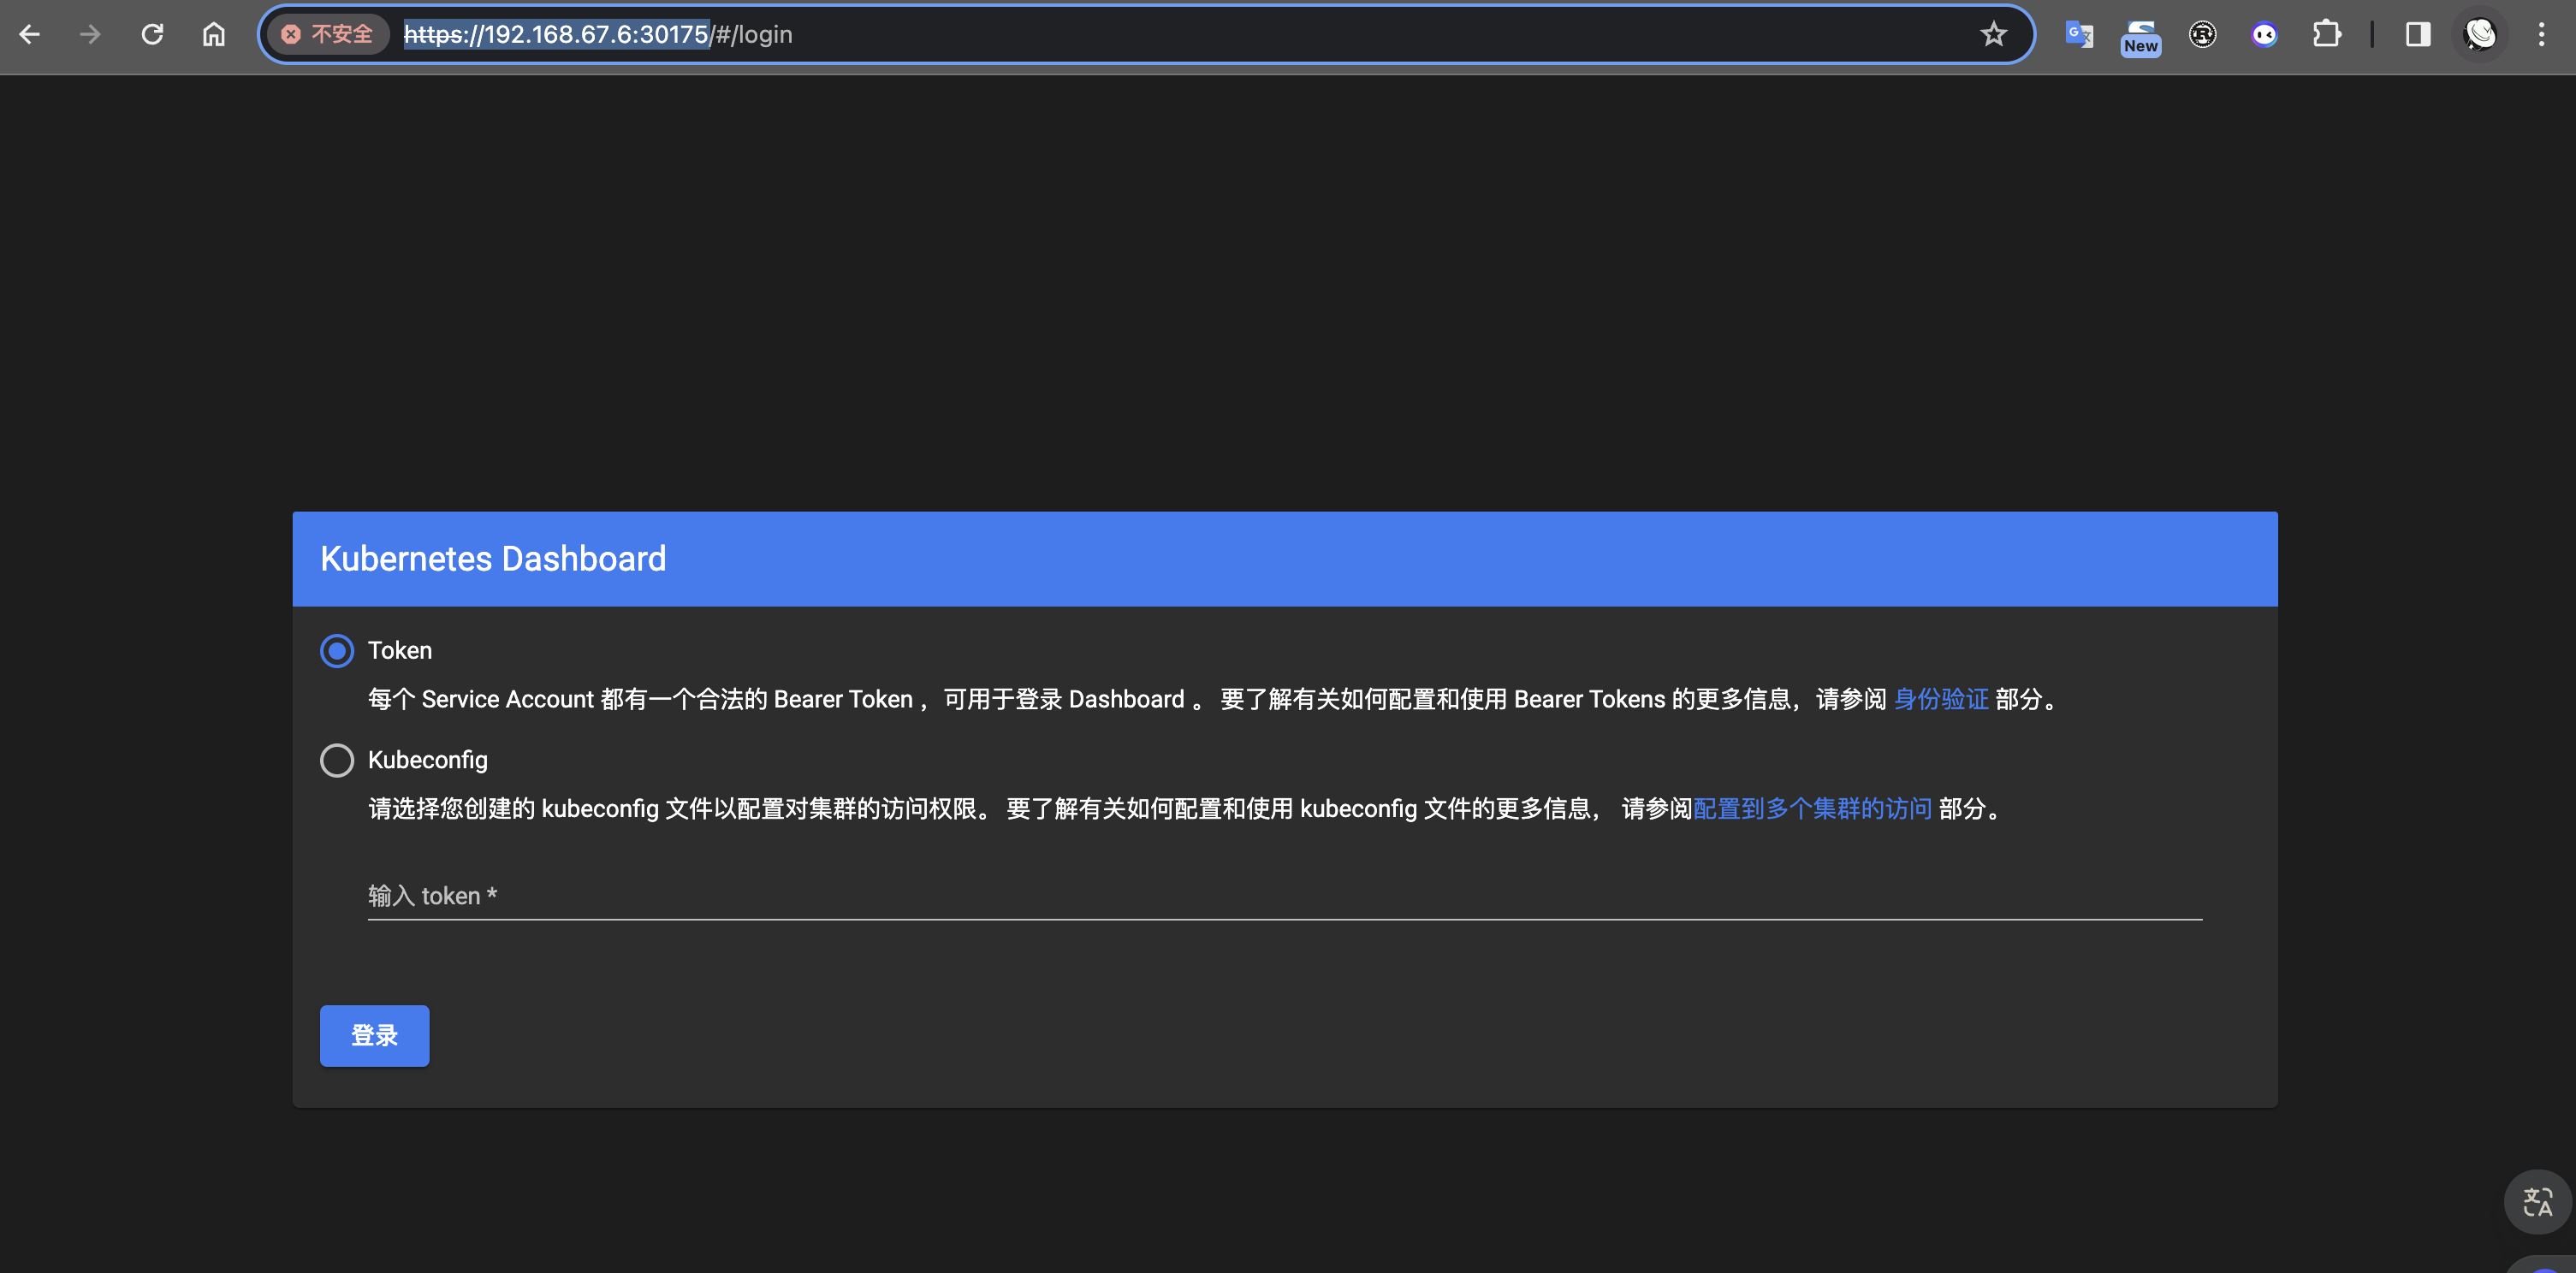Open the Google Translate extension
The height and width of the screenshot is (1273, 2576).
pos(2078,34)
